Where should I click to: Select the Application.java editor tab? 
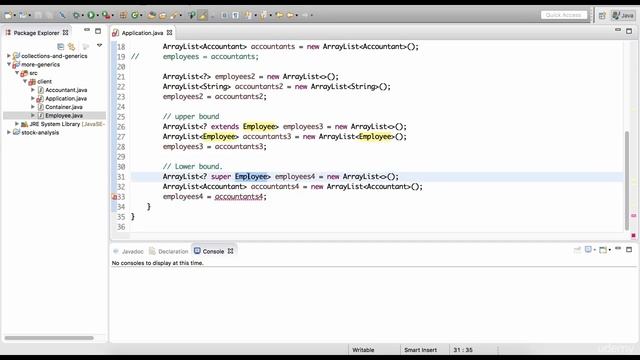pyautogui.click(x=142, y=33)
